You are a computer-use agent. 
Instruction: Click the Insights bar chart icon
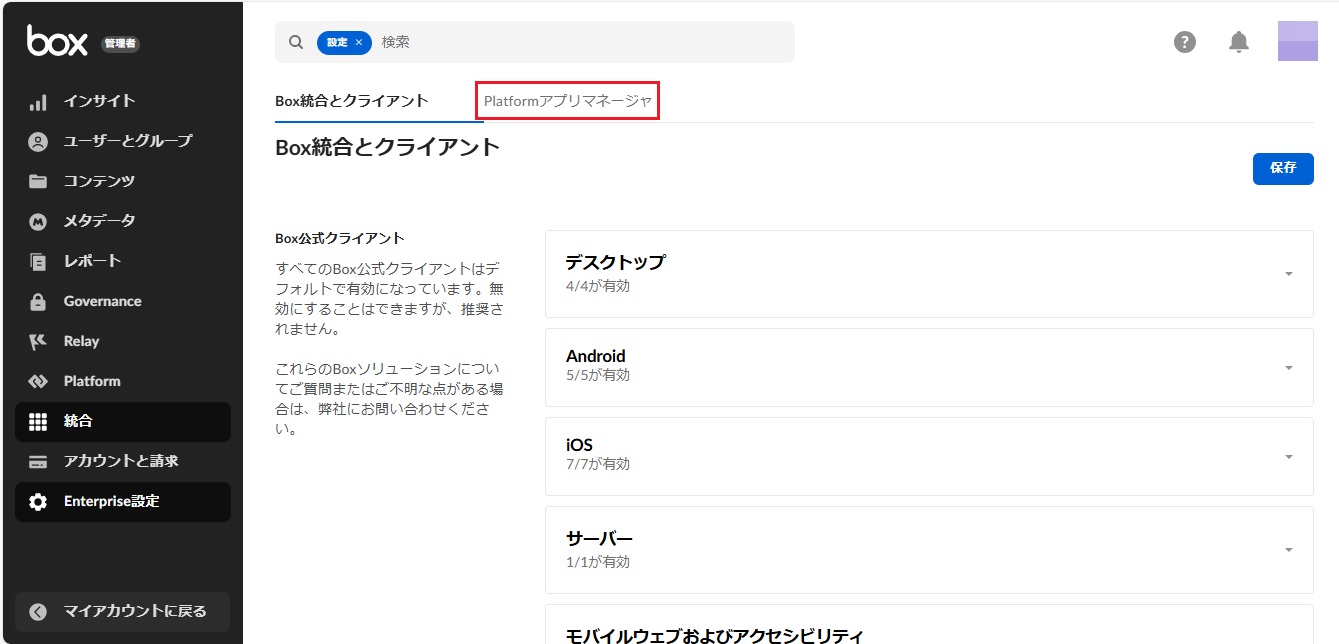pyautogui.click(x=38, y=102)
